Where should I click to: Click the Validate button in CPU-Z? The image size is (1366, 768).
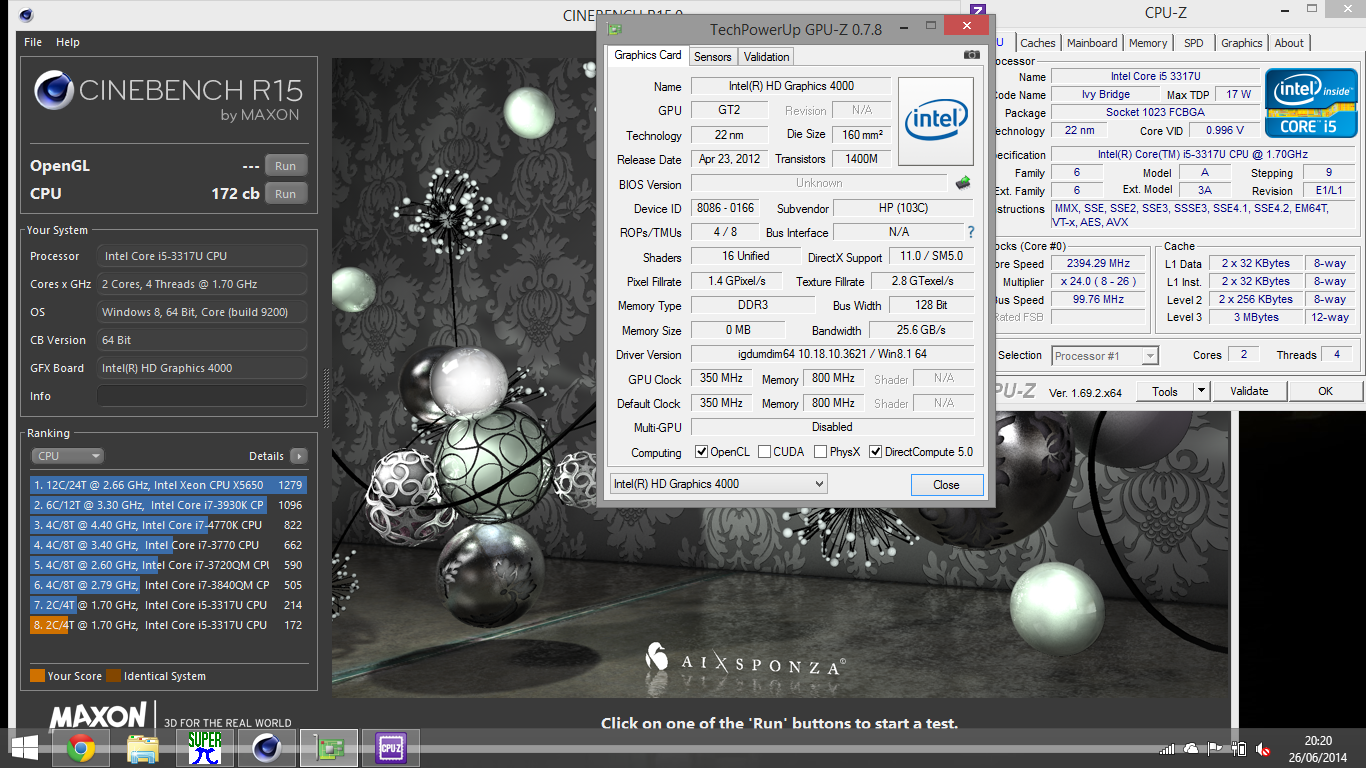(1249, 391)
